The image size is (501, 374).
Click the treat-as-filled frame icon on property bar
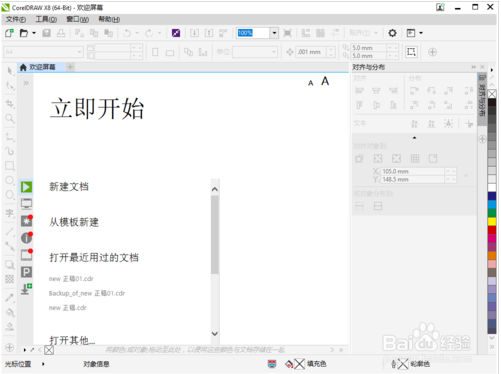click(411, 52)
